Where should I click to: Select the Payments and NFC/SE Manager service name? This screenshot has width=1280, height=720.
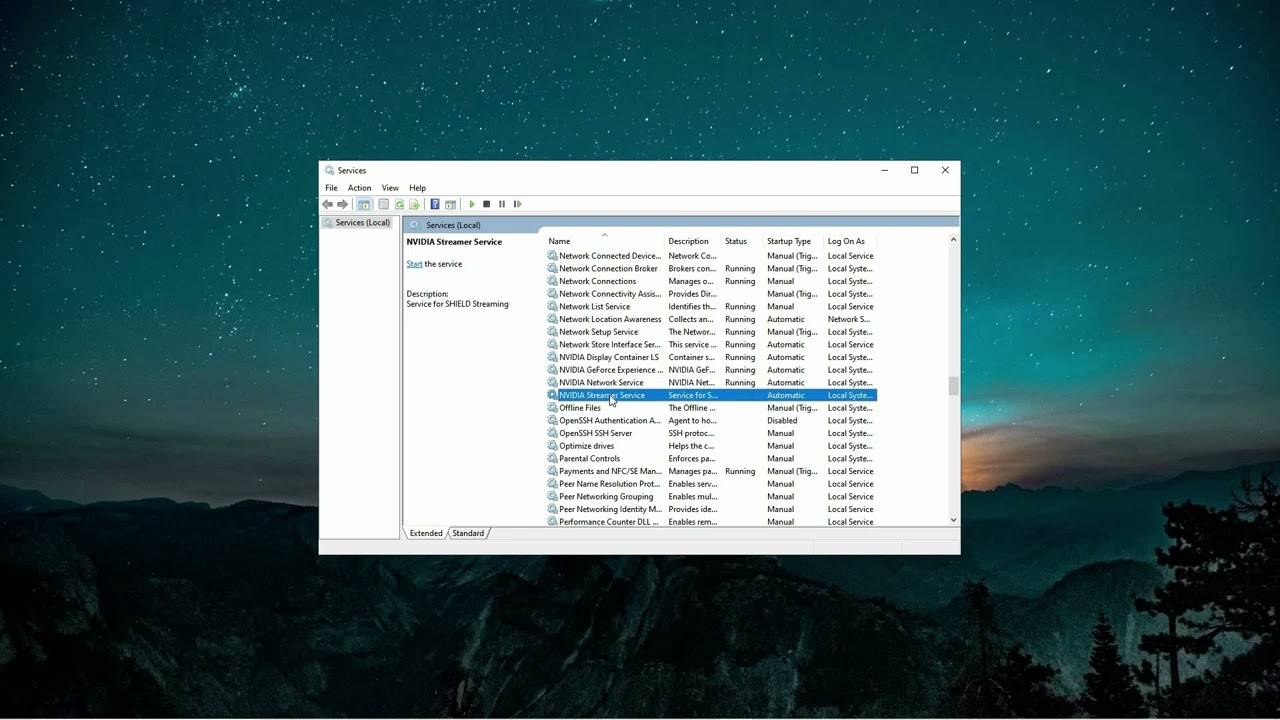(x=610, y=471)
